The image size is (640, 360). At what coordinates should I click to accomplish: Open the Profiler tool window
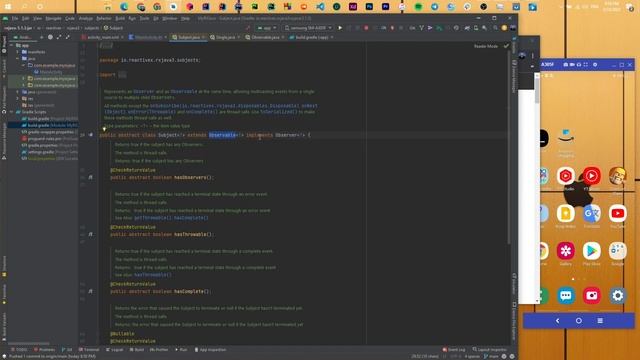[x=159, y=350]
